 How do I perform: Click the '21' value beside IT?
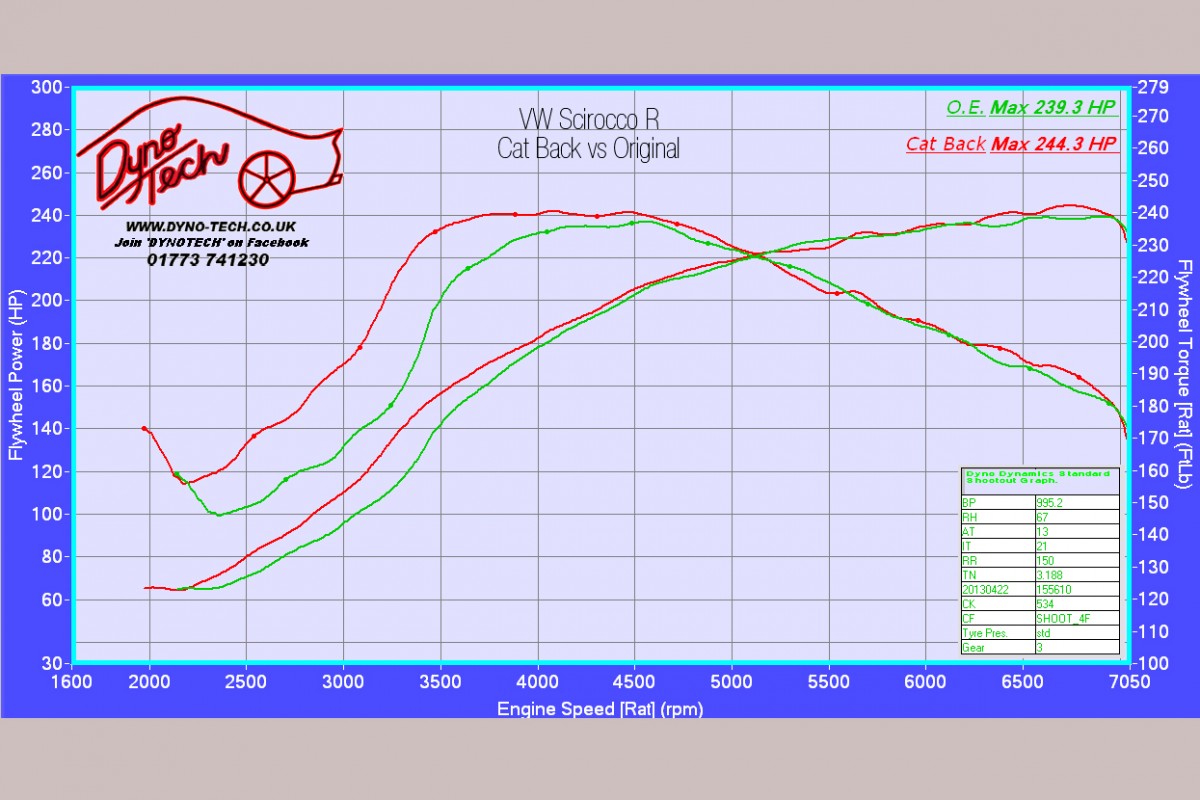tap(1077, 545)
